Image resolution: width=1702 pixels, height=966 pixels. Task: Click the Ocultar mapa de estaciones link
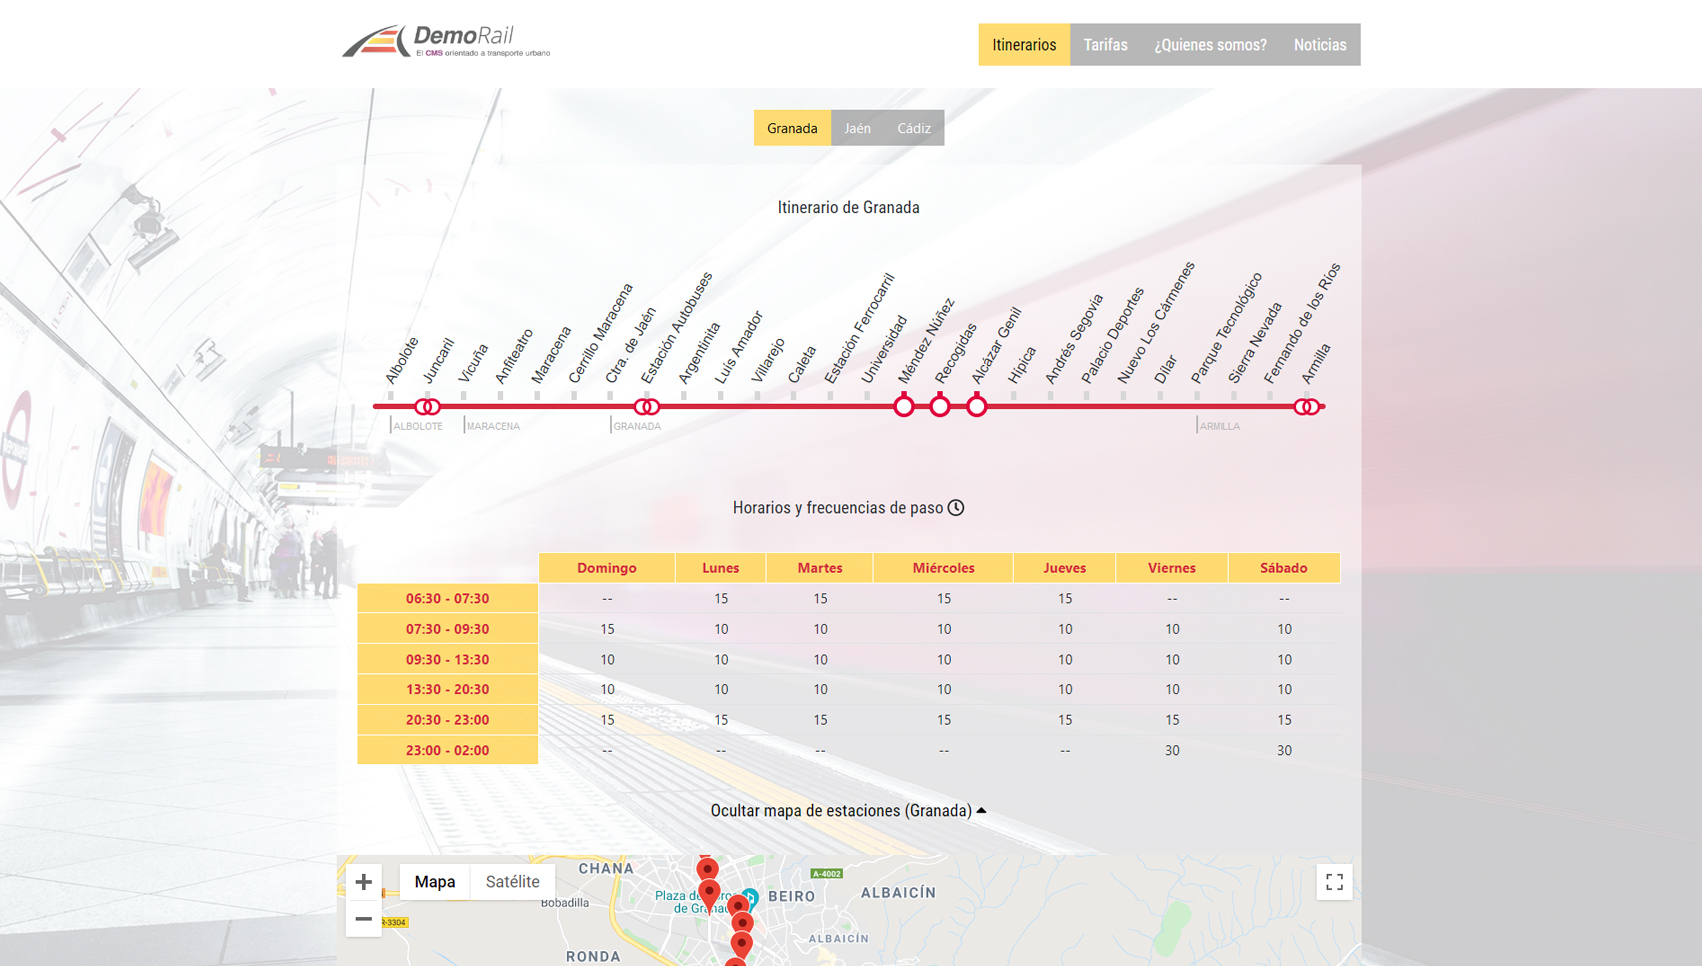843,810
